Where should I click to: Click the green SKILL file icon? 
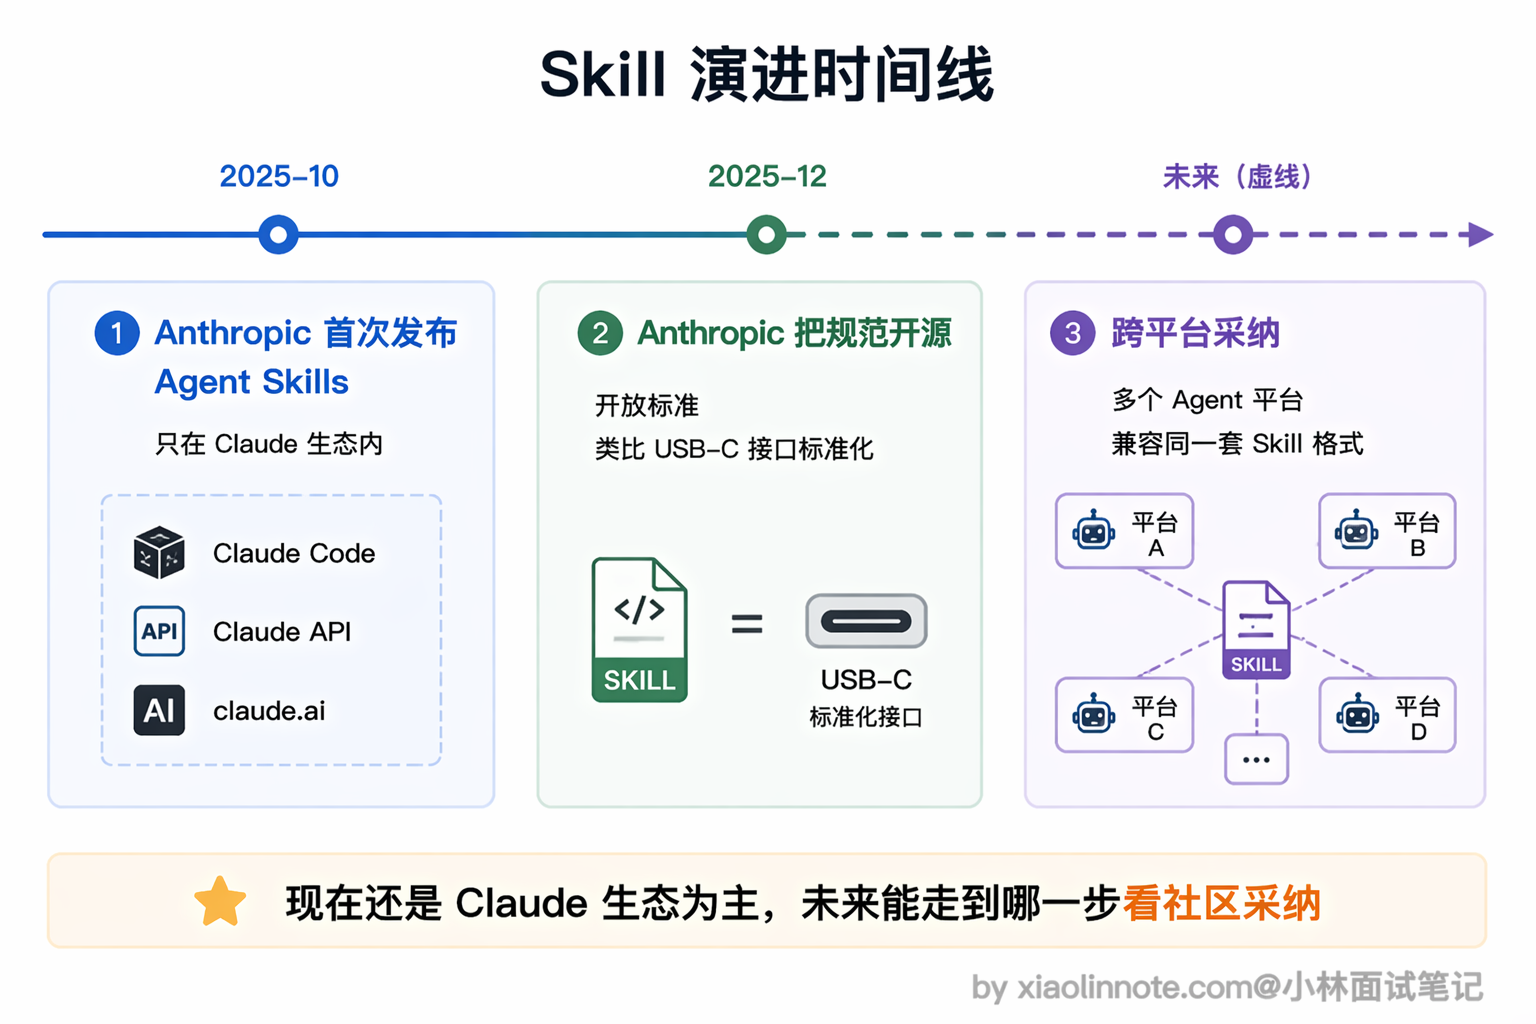[640, 630]
